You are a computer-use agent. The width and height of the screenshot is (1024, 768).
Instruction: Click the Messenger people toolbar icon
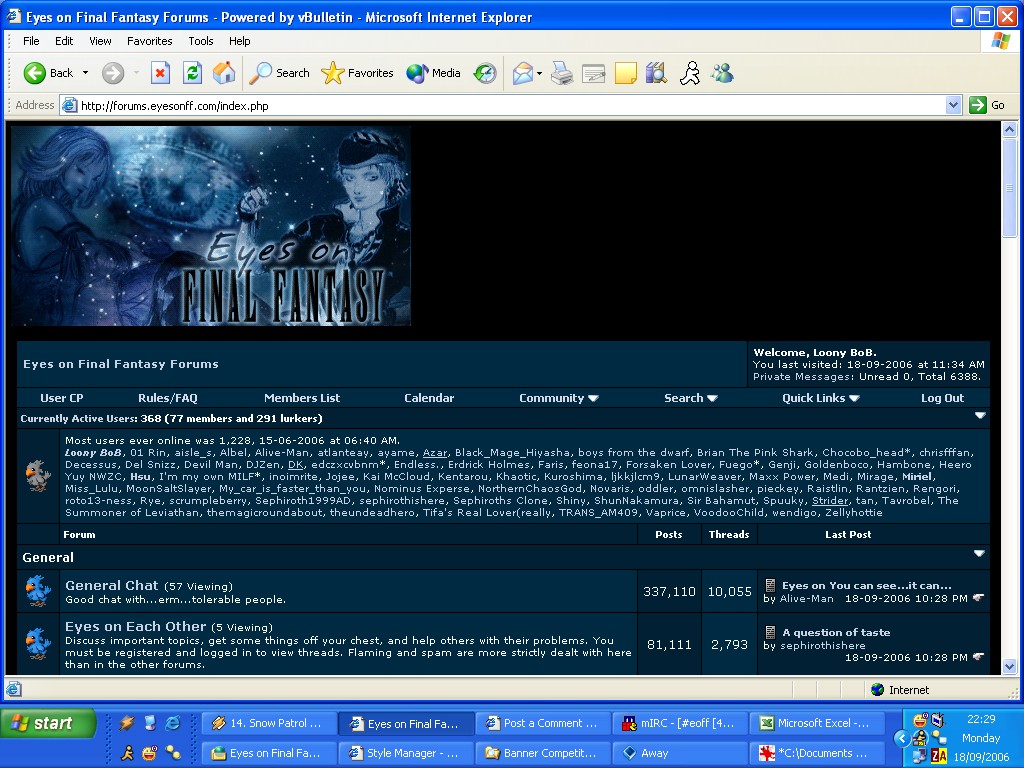pos(722,73)
